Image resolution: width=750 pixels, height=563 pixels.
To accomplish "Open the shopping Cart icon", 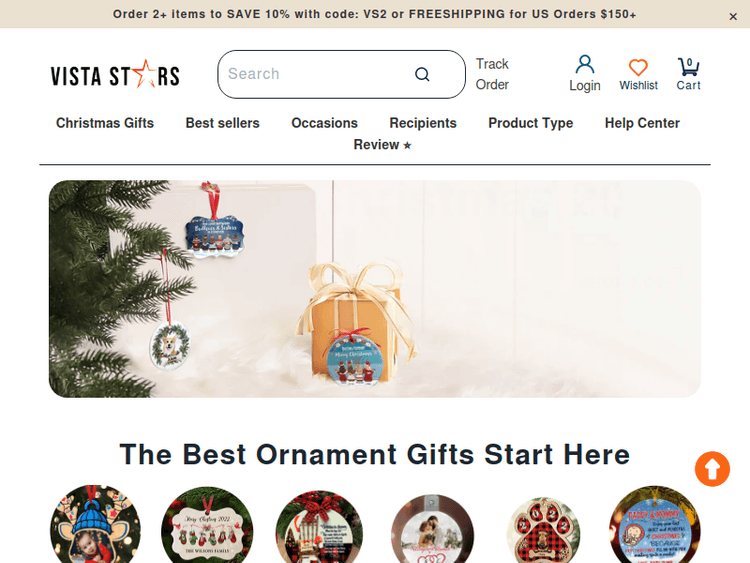I will coord(688,67).
